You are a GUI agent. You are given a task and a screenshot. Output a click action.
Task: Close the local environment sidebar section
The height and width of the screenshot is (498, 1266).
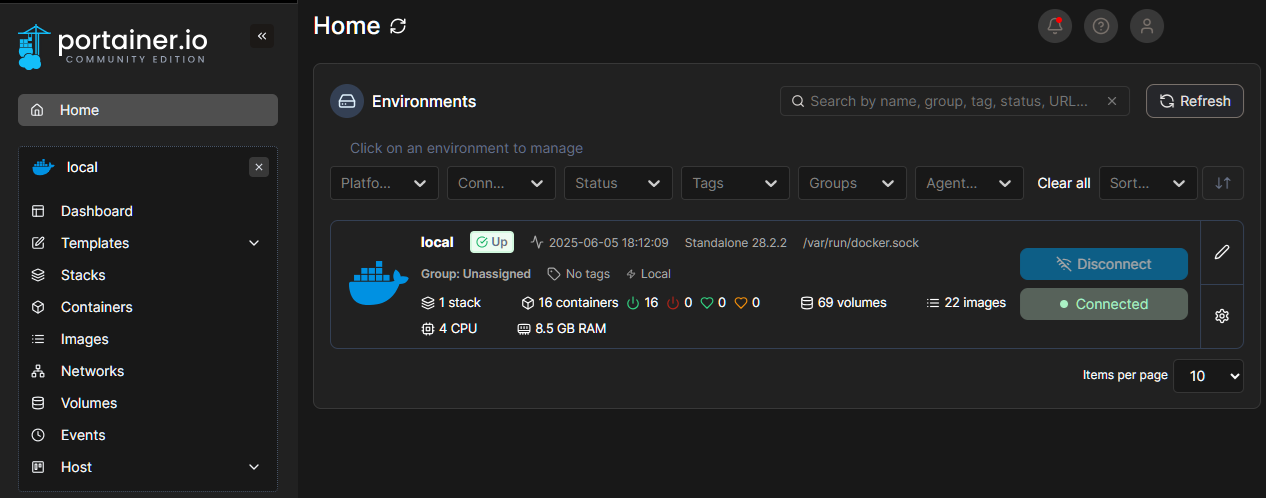tap(259, 167)
